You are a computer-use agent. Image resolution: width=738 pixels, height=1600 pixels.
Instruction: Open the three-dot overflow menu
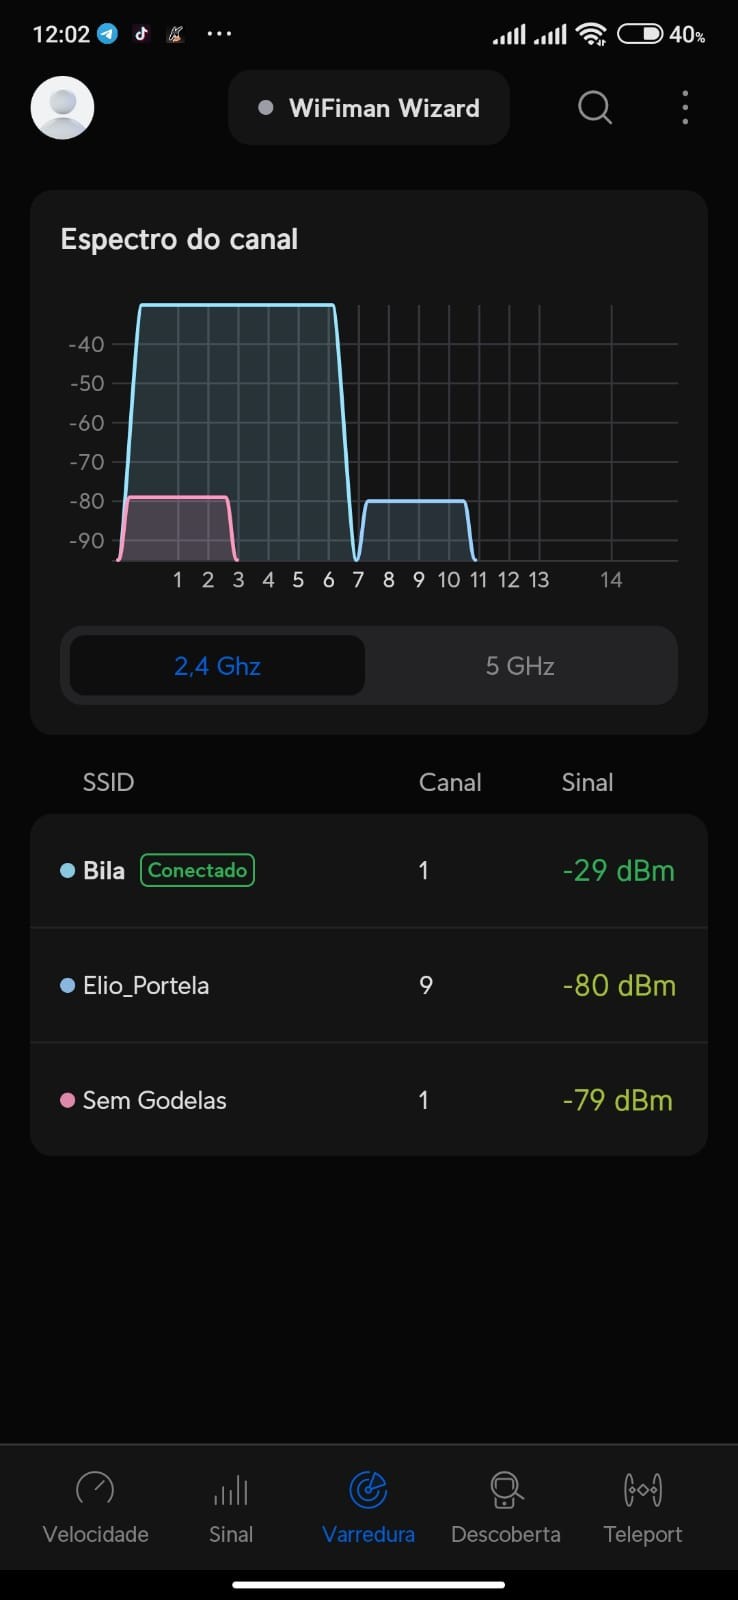click(x=685, y=107)
